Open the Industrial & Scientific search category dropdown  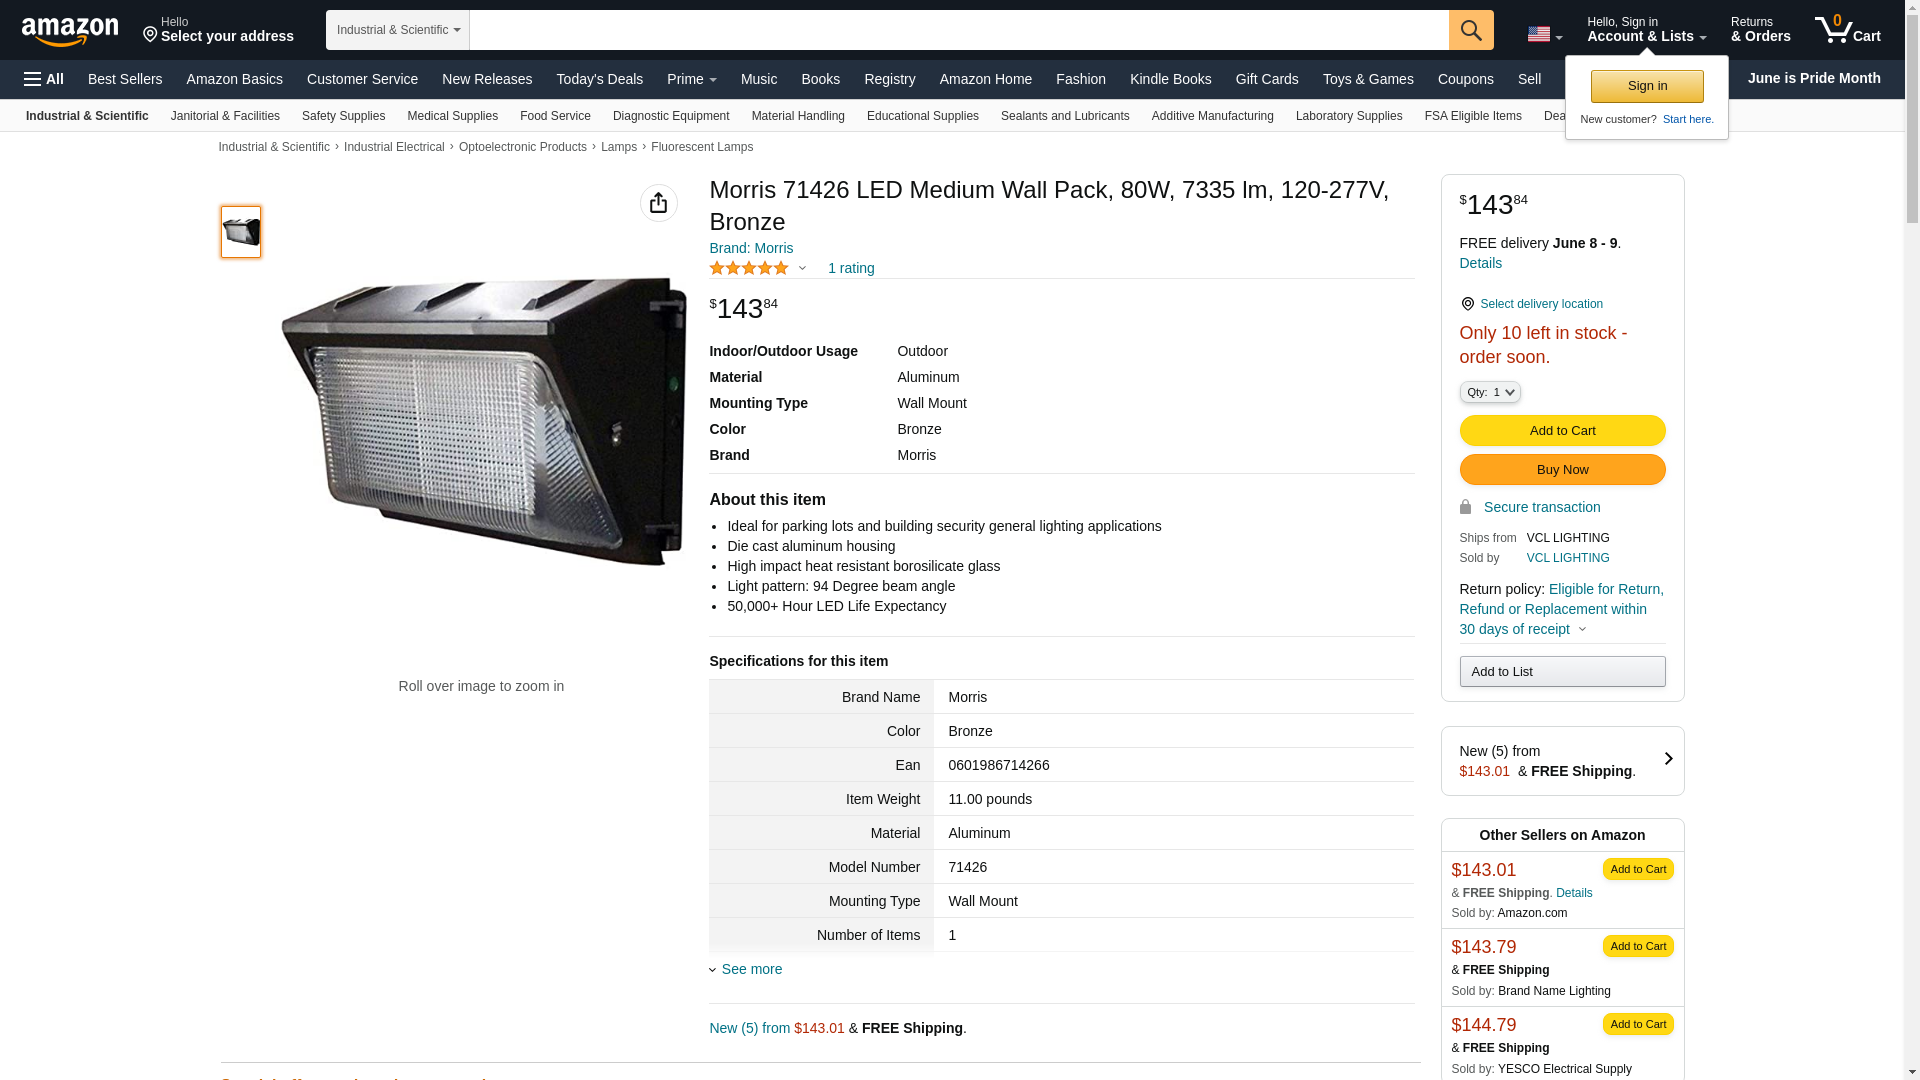point(397,30)
